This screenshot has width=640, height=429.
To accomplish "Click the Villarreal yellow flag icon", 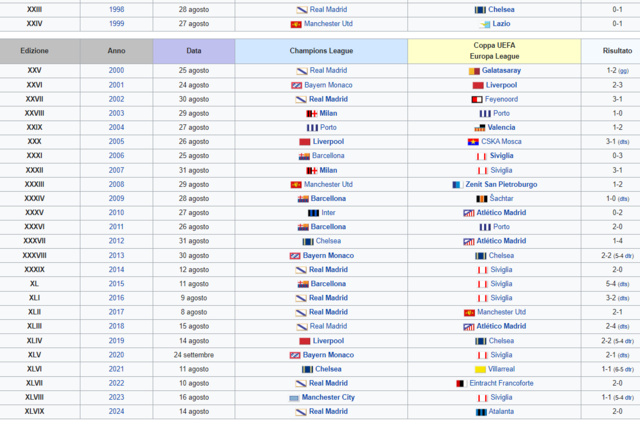I will click(x=480, y=369).
